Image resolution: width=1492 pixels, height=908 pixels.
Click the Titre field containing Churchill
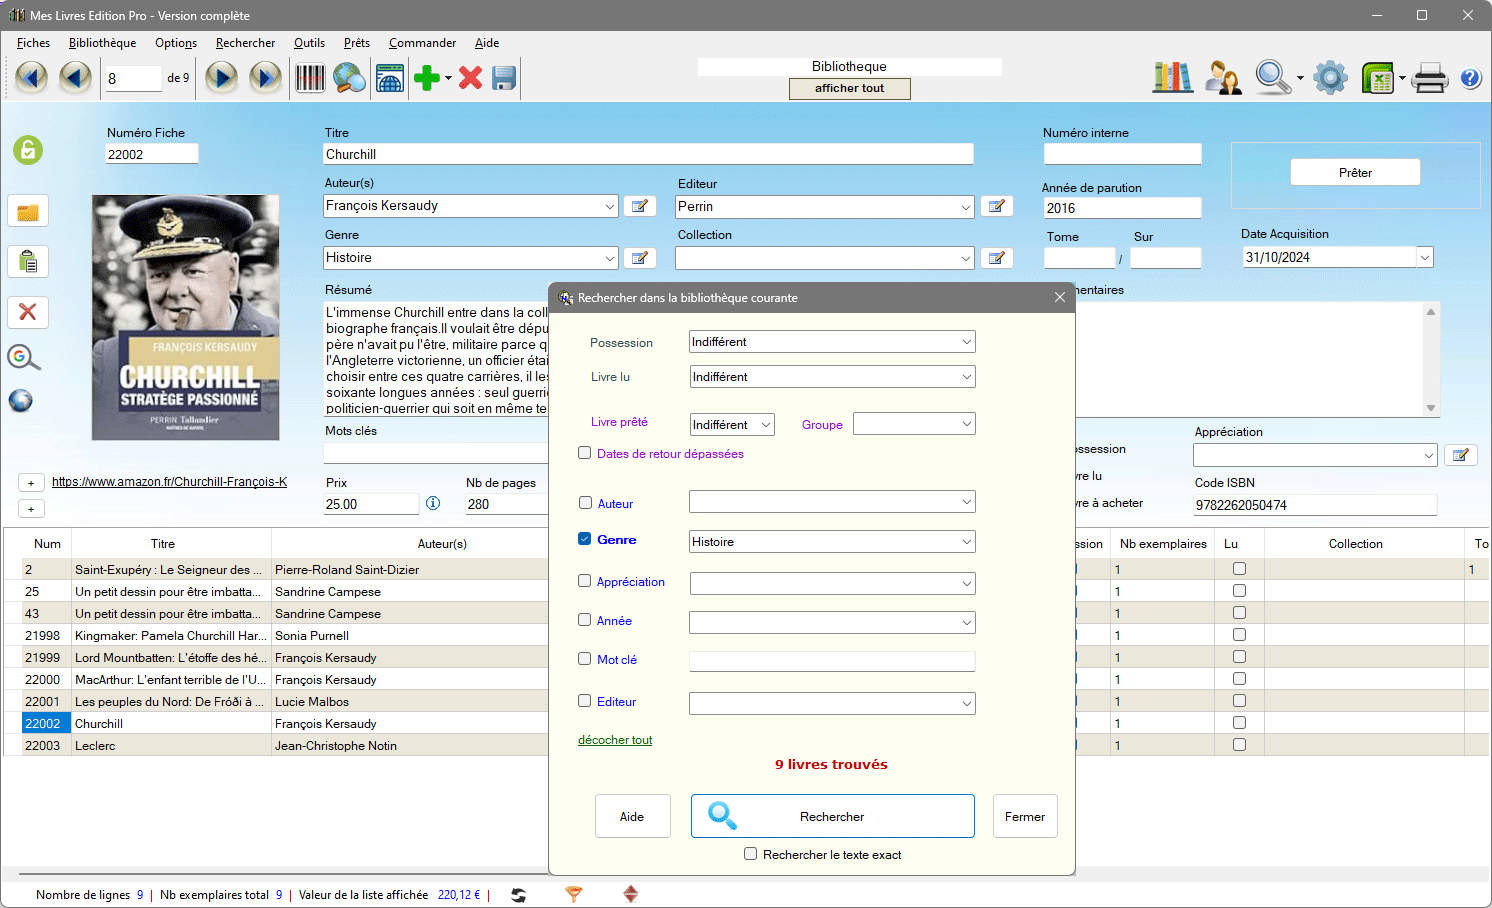648,154
